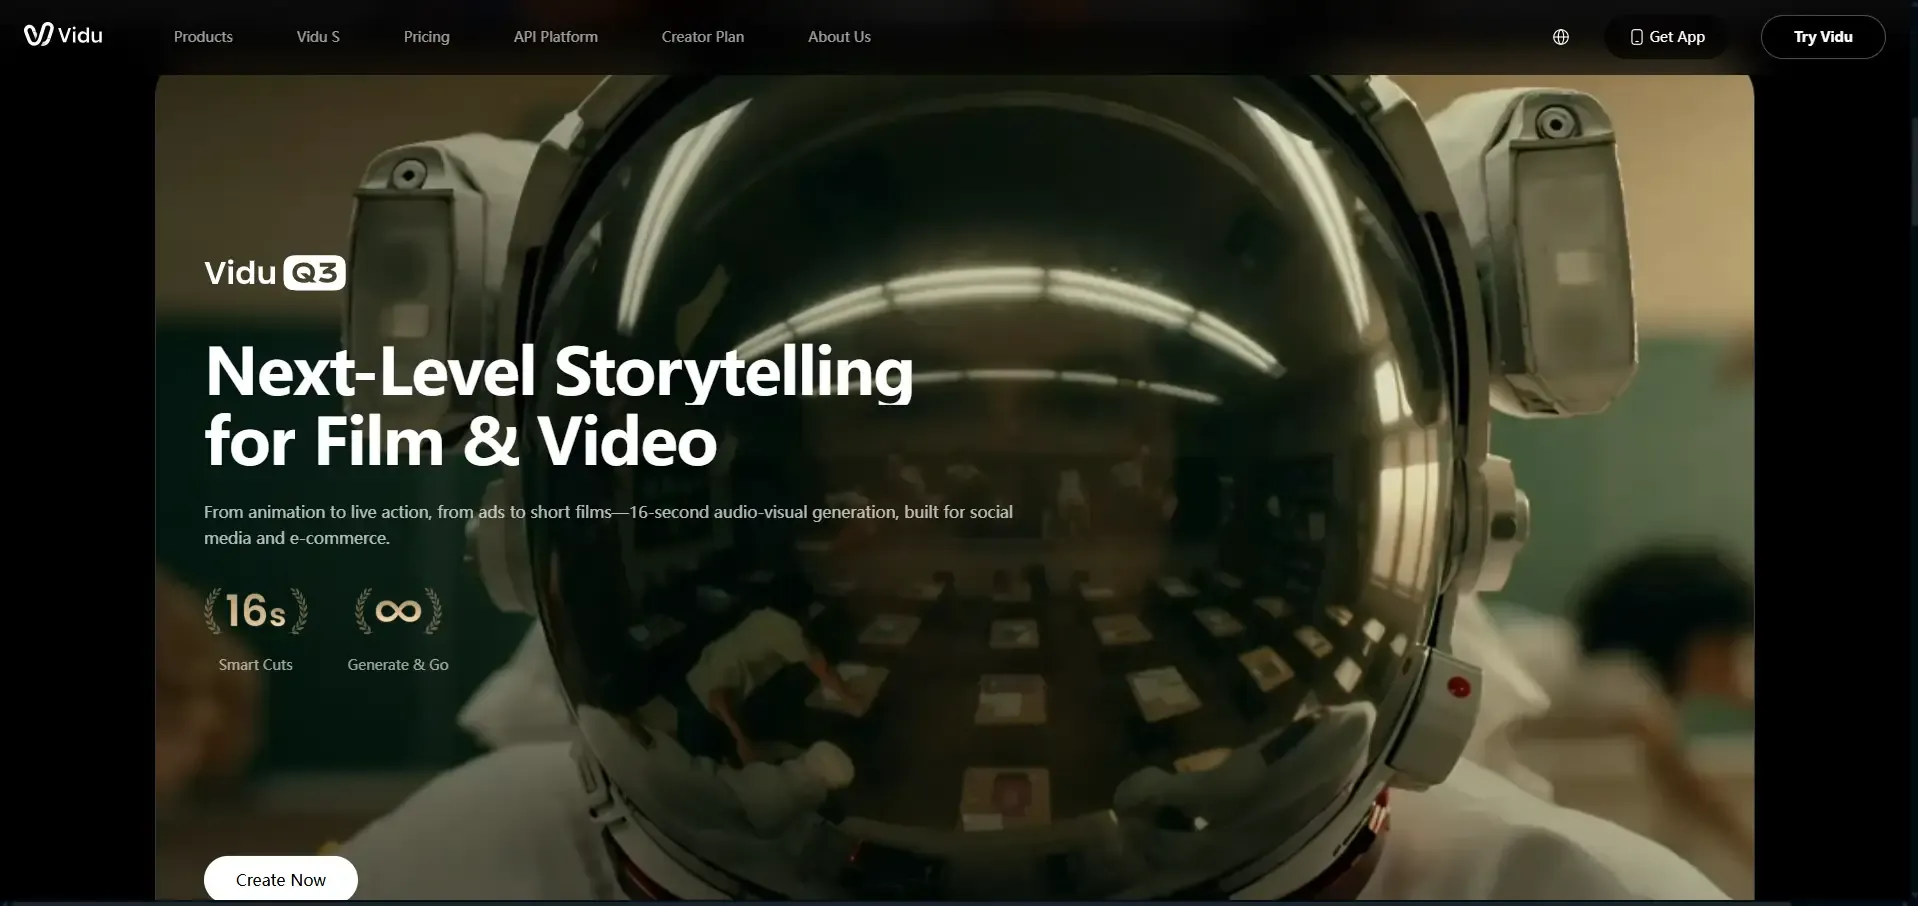Visit the About Us page
Viewport: 1918px width, 906px height.
[839, 37]
